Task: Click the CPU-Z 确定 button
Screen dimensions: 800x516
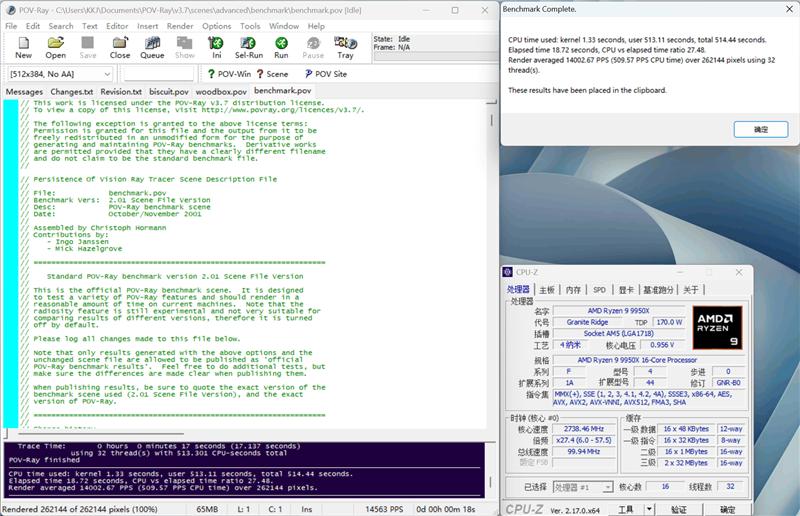Action: 728,509
